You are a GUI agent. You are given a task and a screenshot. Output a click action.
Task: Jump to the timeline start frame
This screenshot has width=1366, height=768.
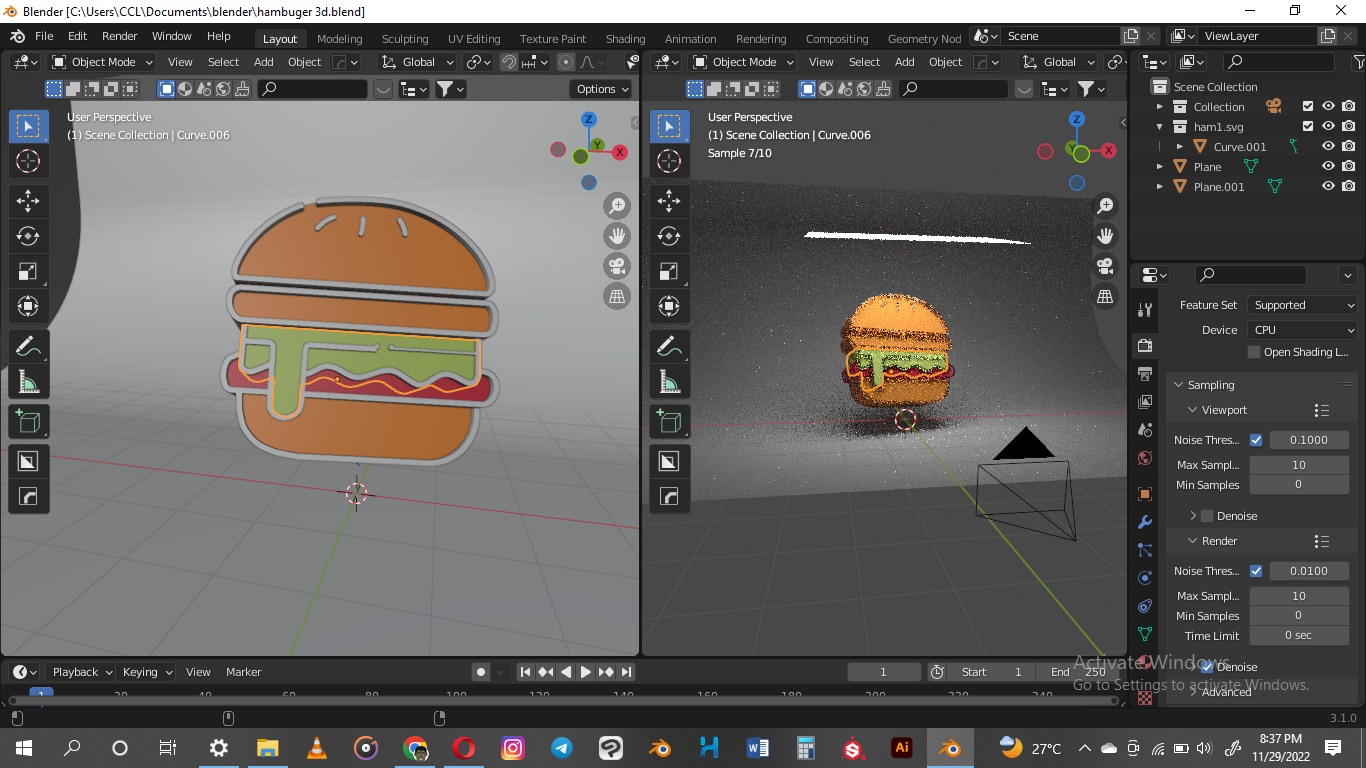click(525, 672)
